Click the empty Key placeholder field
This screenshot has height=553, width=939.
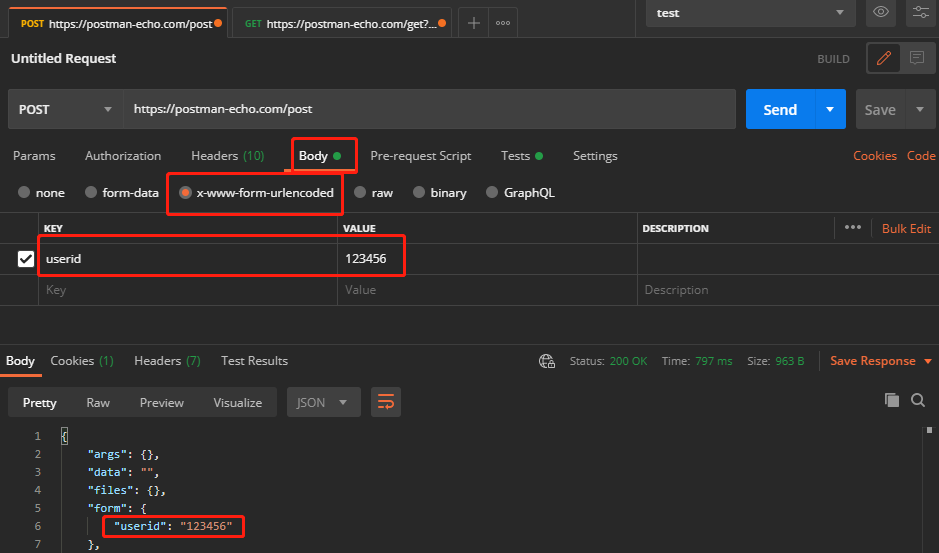(188, 290)
